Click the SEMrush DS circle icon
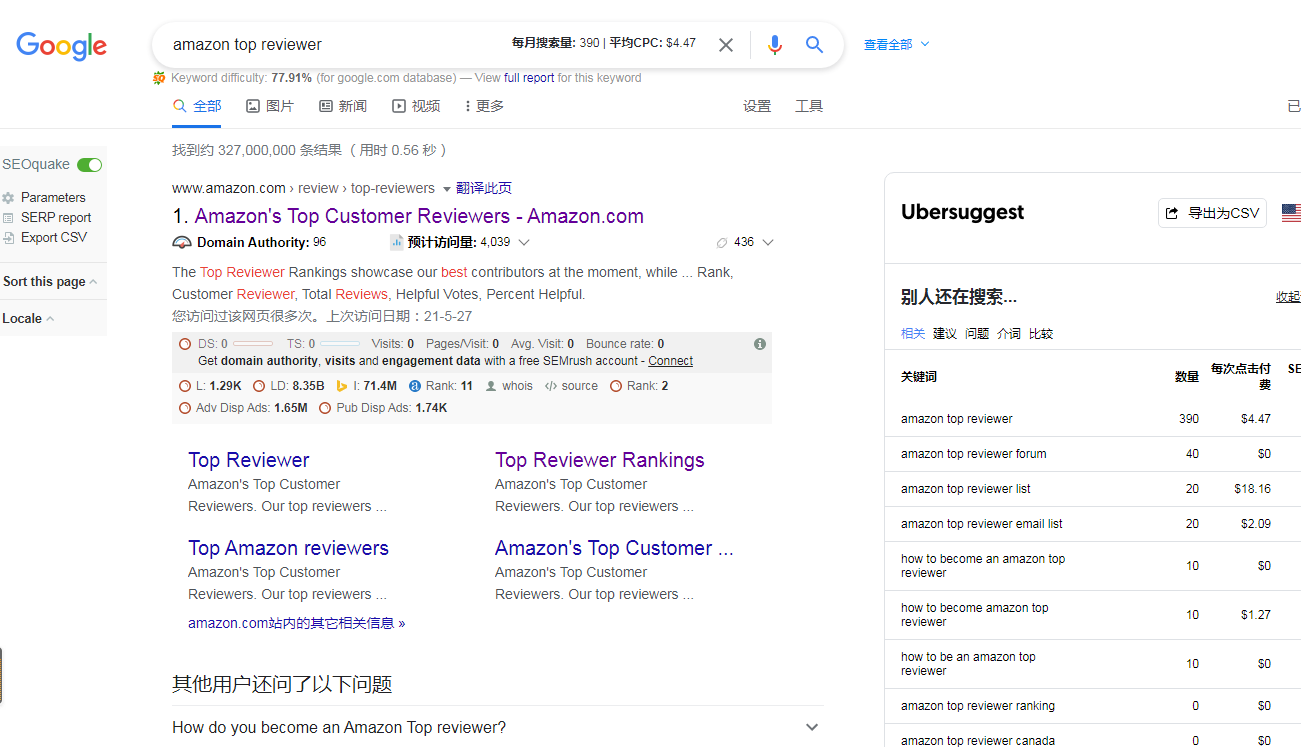This screenshot has height=747, width=1301. coord(185,344)
